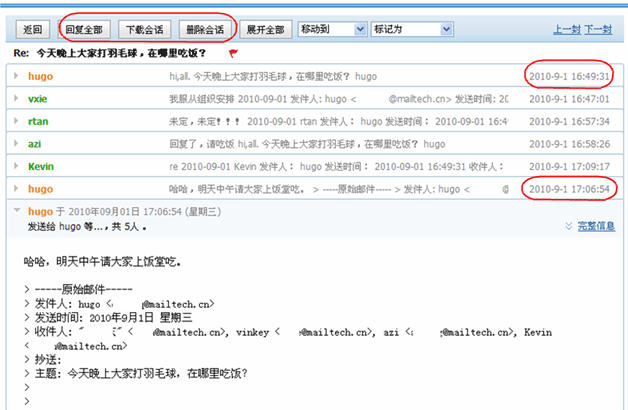Viewport: 628px width, 410px height.
Task: Expand the azi message row triangle
Action: click(16, 143)
